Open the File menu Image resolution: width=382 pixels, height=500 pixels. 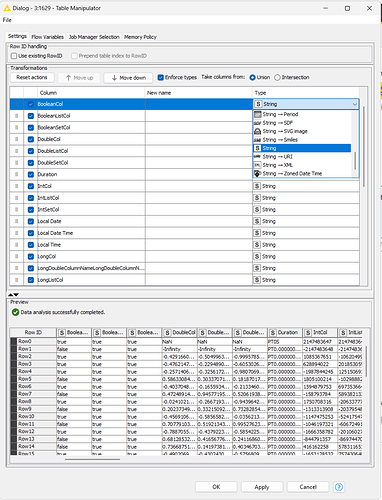pos(7,20)
